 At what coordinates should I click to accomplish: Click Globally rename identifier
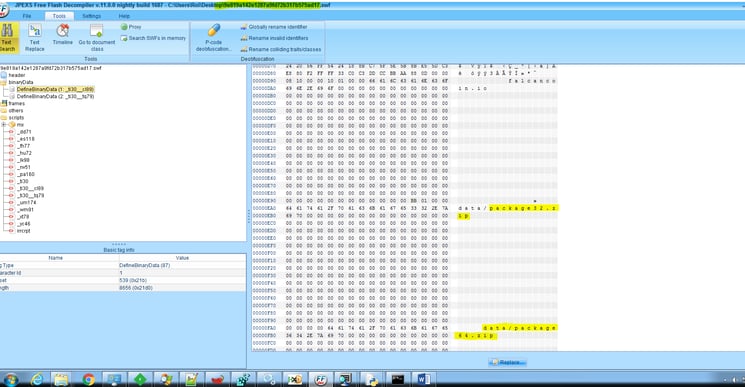274,27
